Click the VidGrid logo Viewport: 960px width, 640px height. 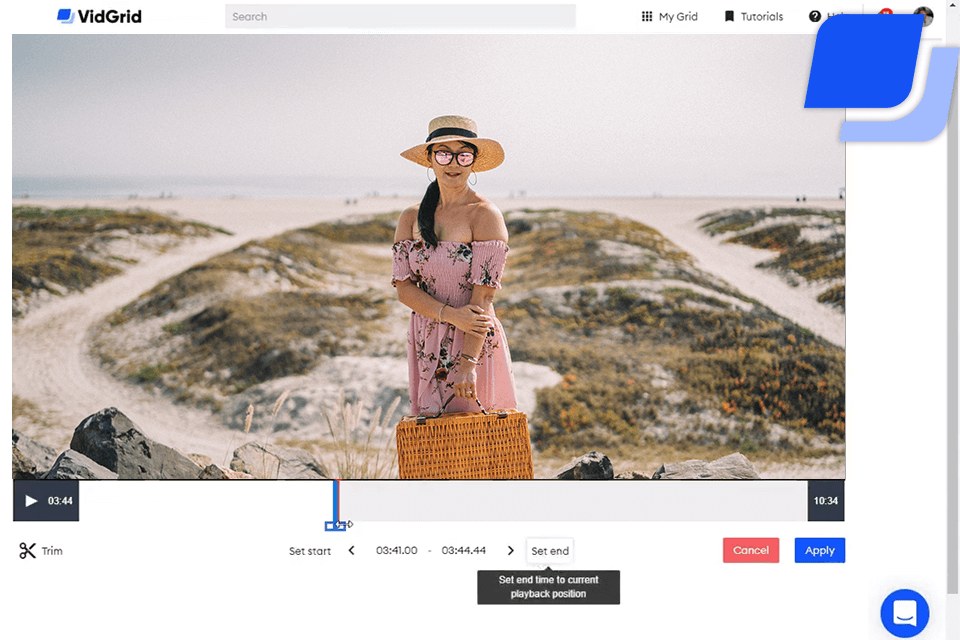99,17
